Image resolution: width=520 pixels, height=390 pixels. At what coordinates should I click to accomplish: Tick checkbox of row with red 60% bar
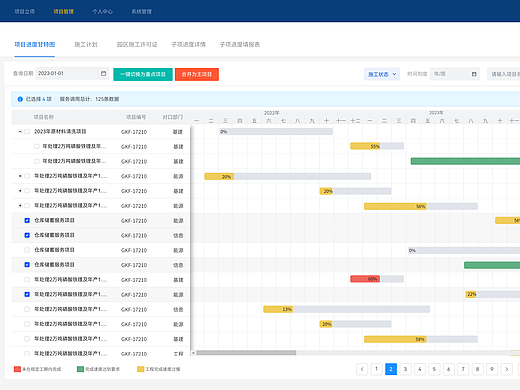27,280
